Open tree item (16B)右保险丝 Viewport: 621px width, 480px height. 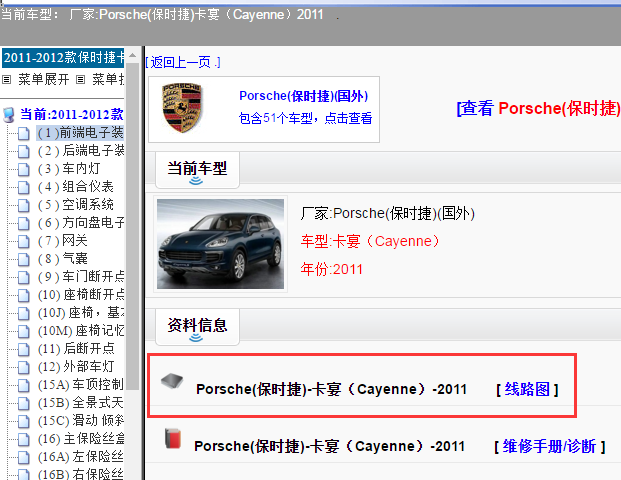[x=81, y=474]
